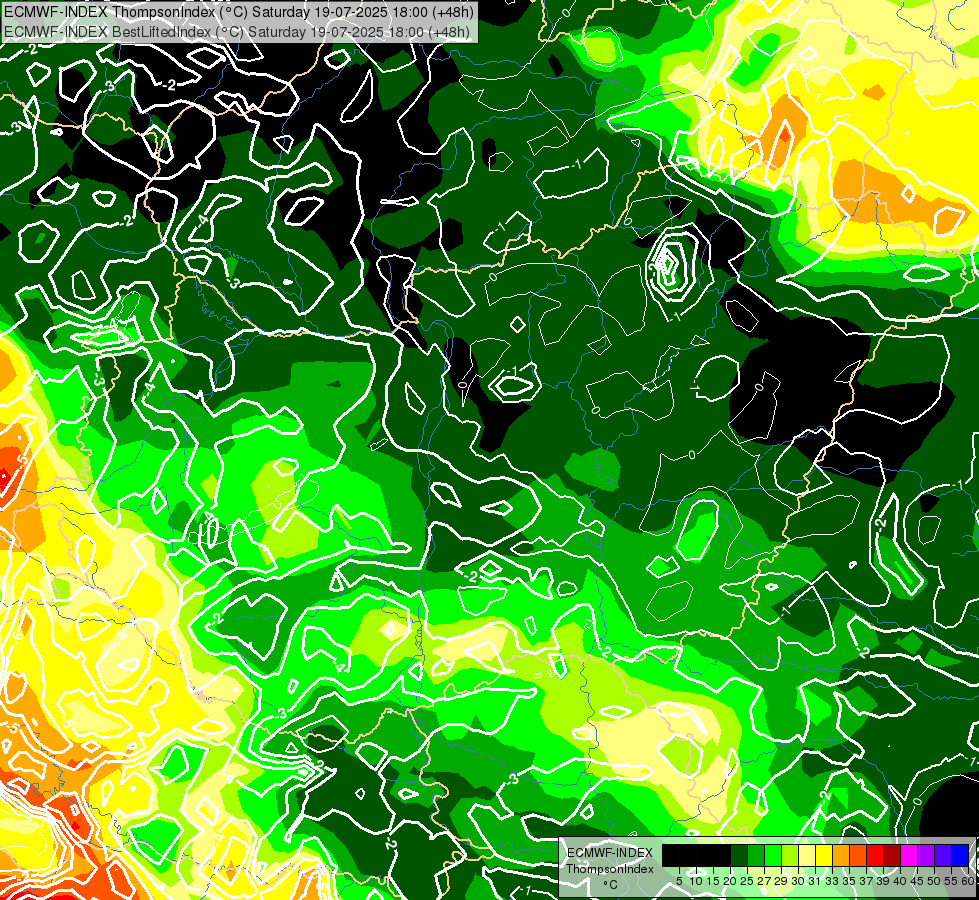Select the black legend swatch between 15 and 20
The height and width of the screenshot is (900, 979).
tap(722, 855)
